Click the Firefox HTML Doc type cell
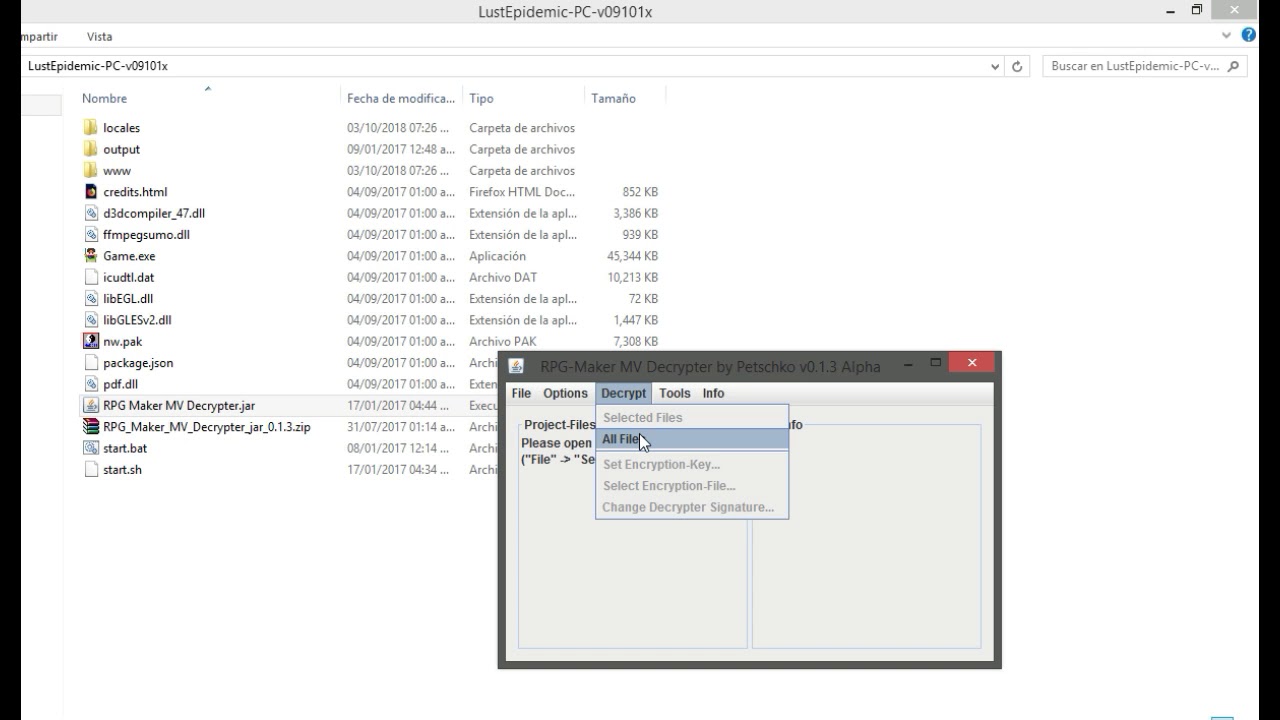Screen dimensions: 1280x720 pos(522,192)
